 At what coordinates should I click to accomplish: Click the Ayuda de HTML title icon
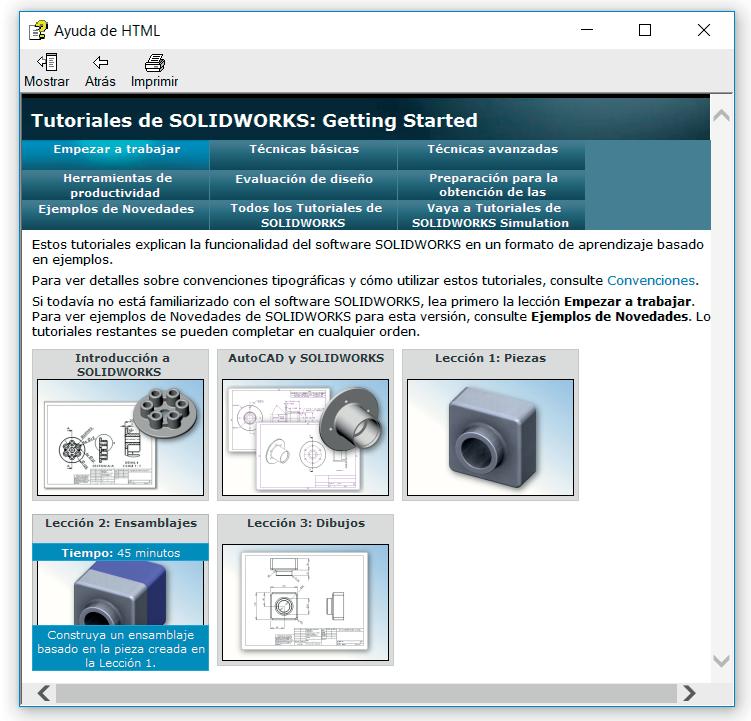(38, 30)
